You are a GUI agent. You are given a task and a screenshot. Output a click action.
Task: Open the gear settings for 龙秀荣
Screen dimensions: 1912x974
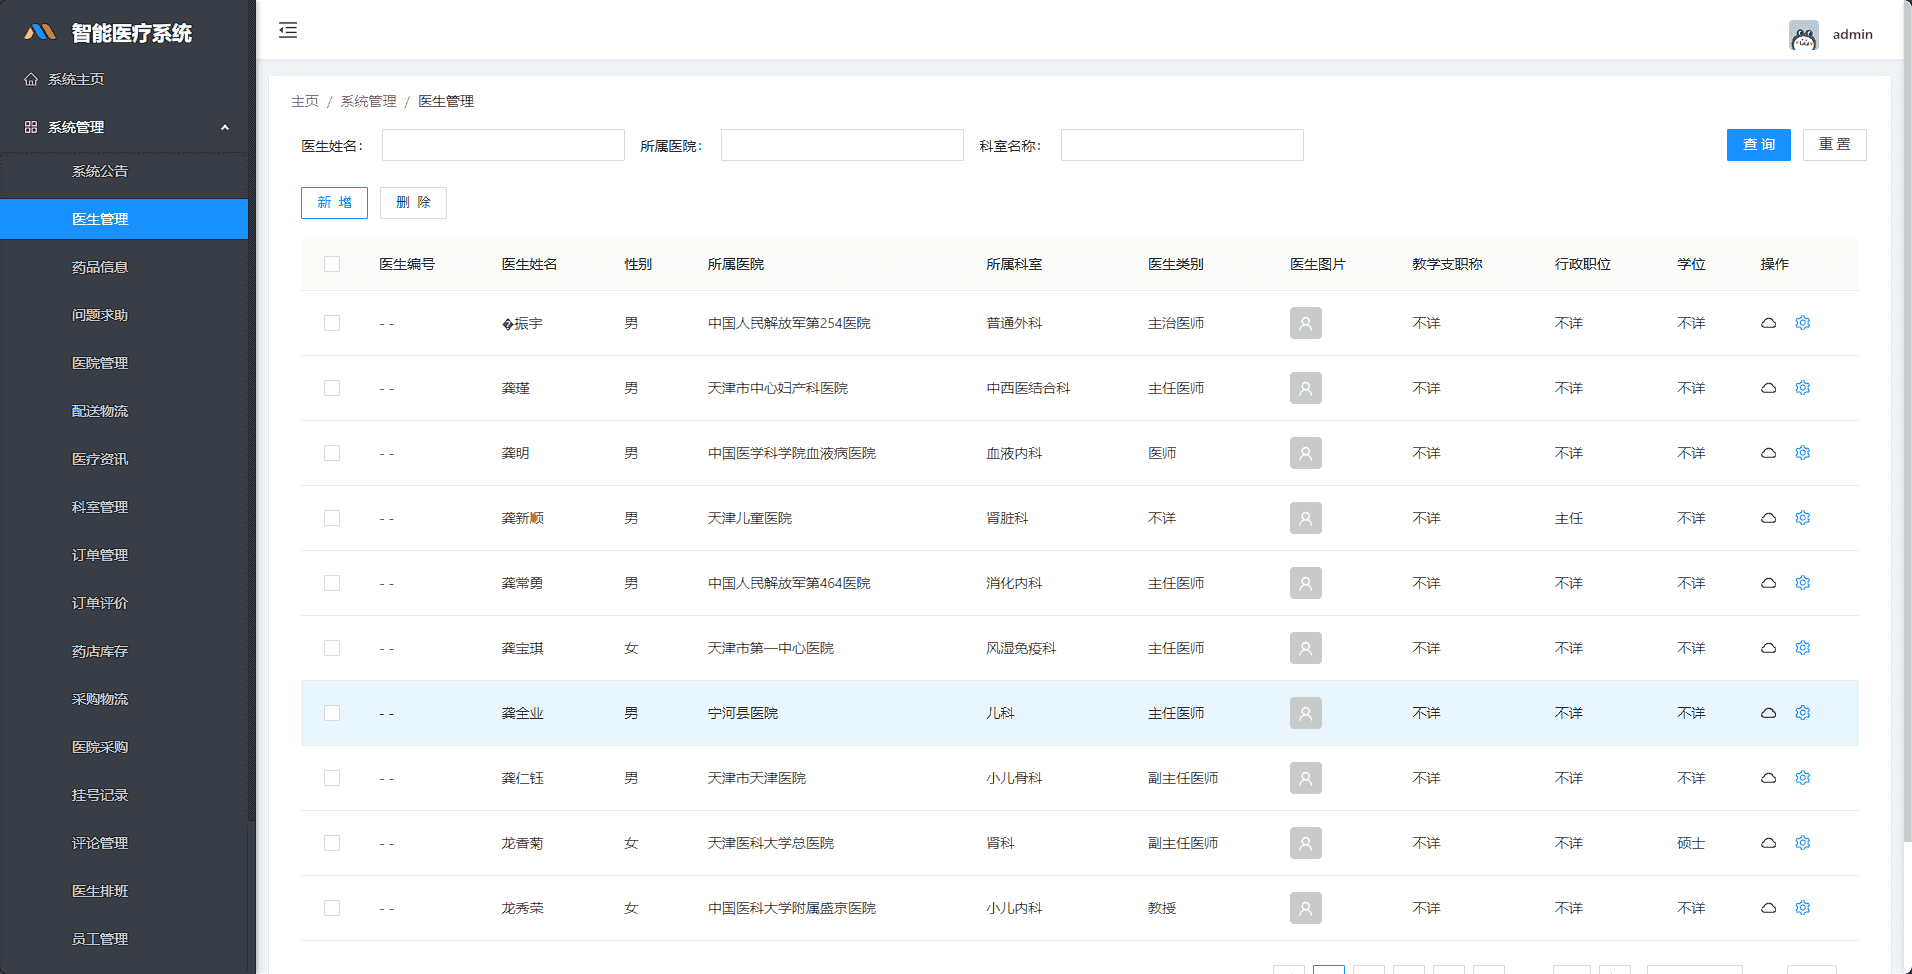click(x=1803, y=908)
